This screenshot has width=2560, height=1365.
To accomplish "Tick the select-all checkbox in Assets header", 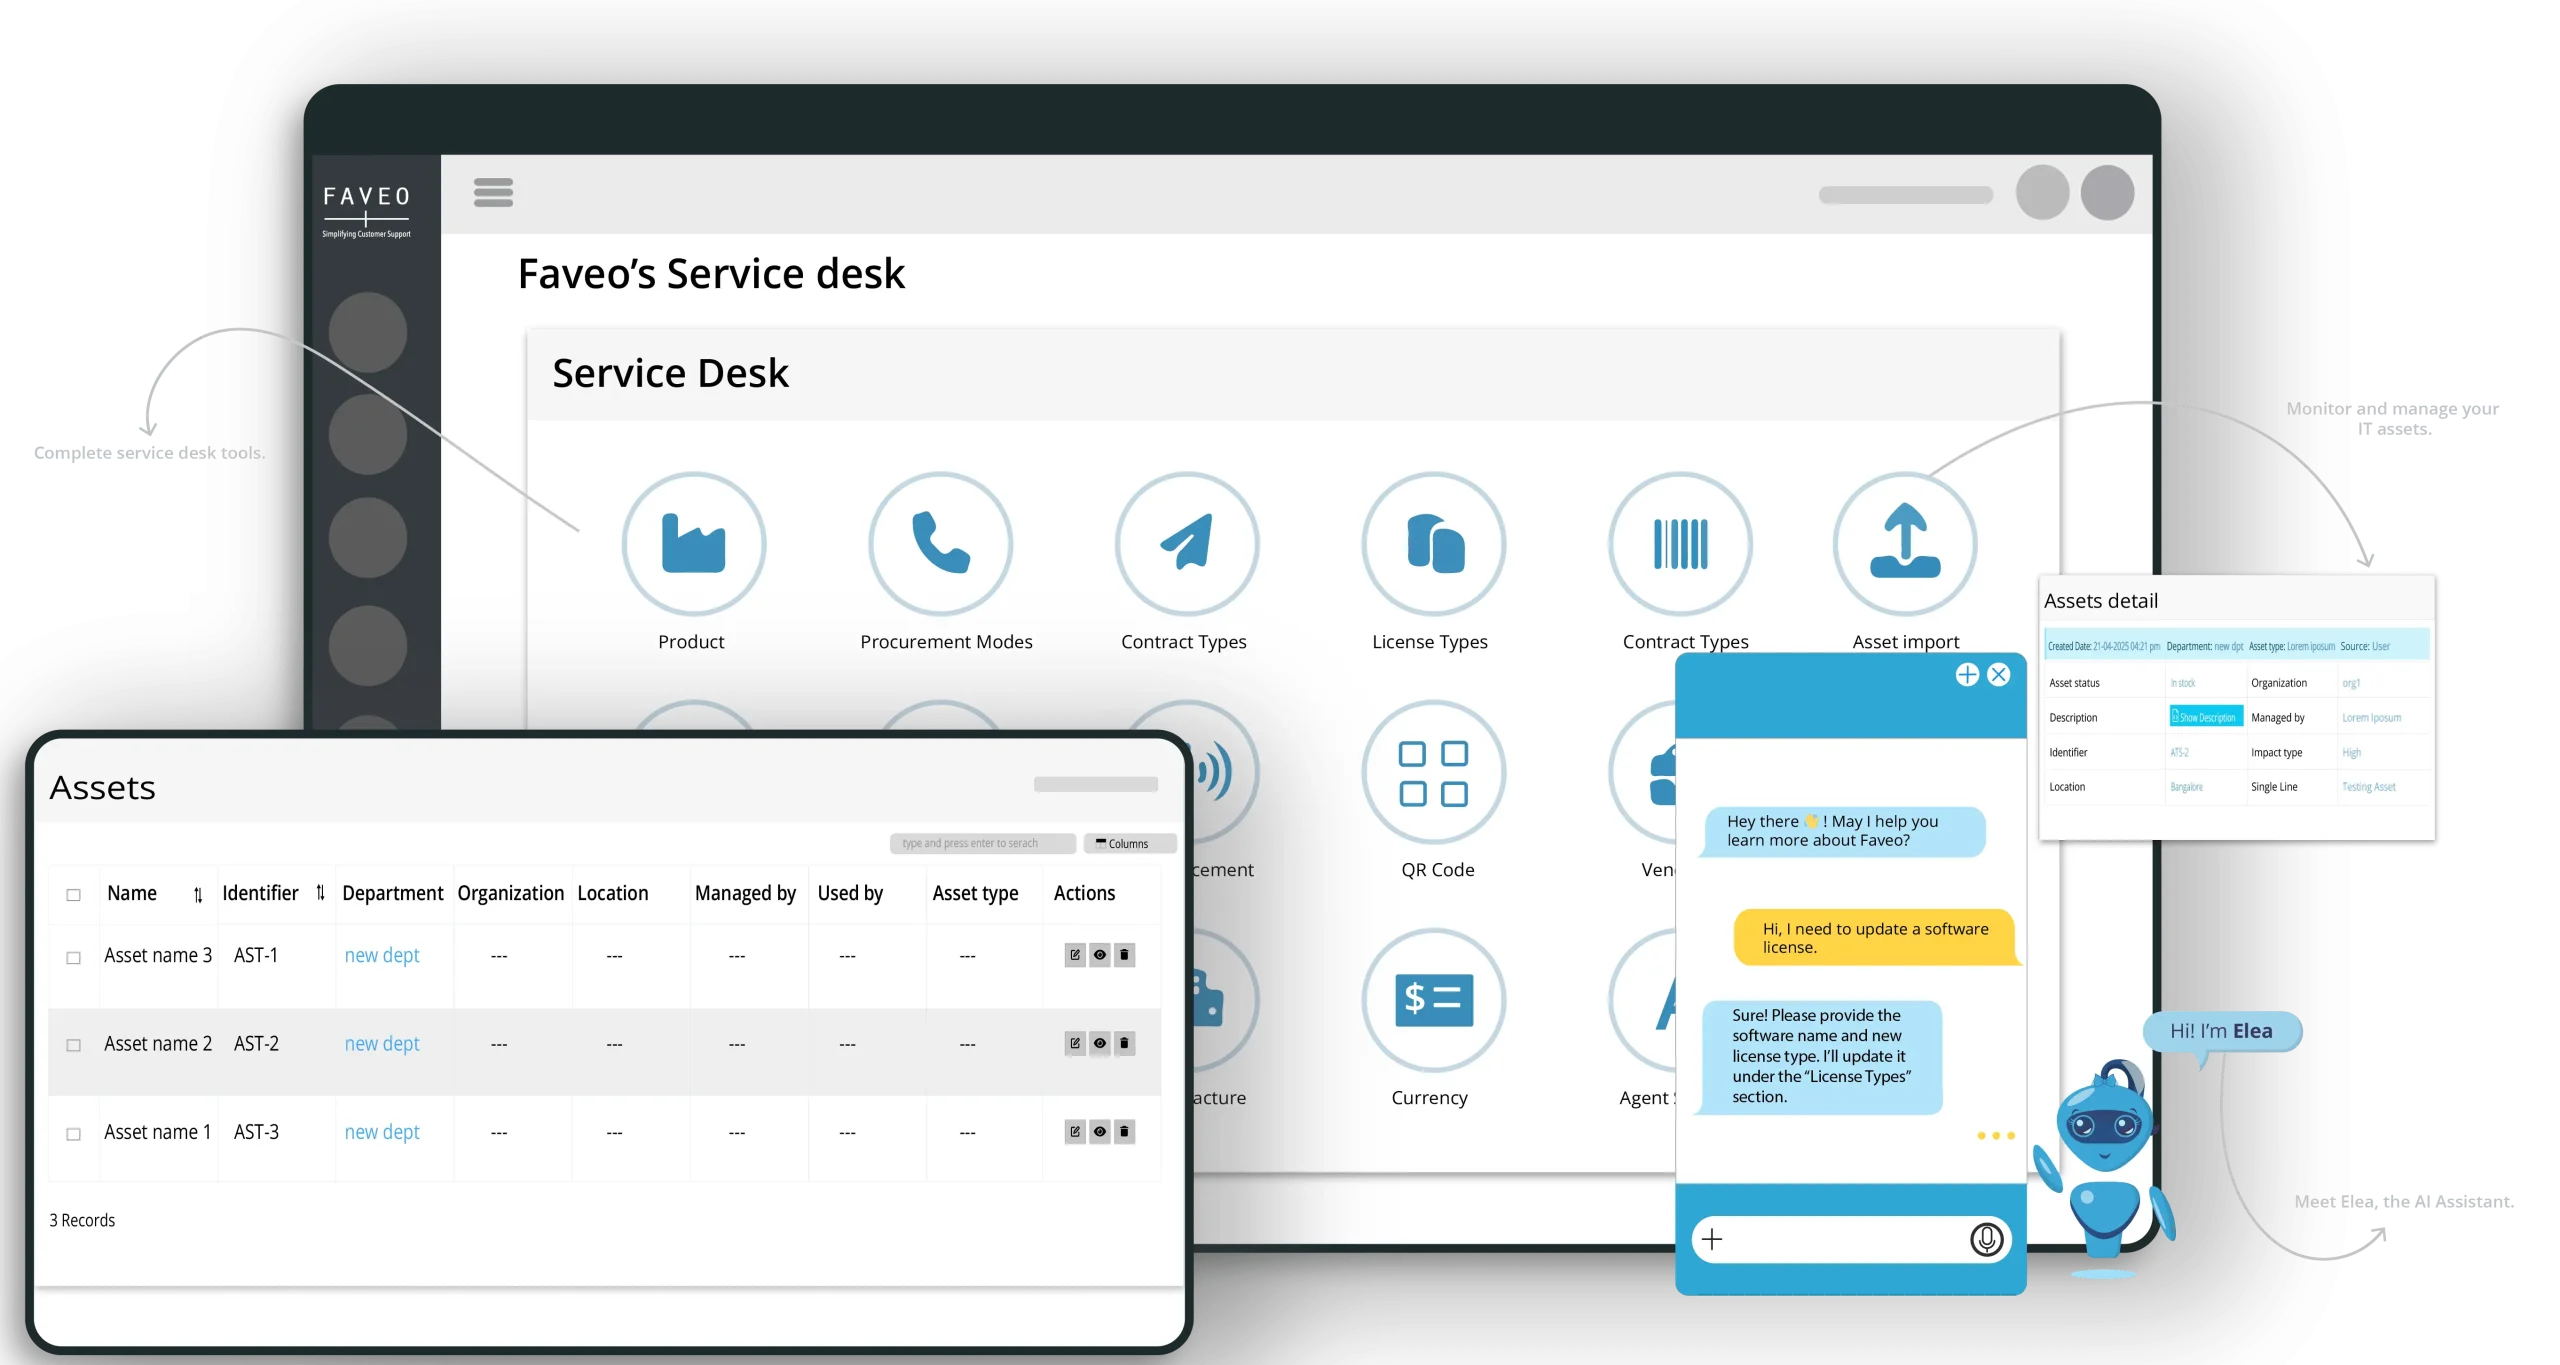I will pos(73,895).
